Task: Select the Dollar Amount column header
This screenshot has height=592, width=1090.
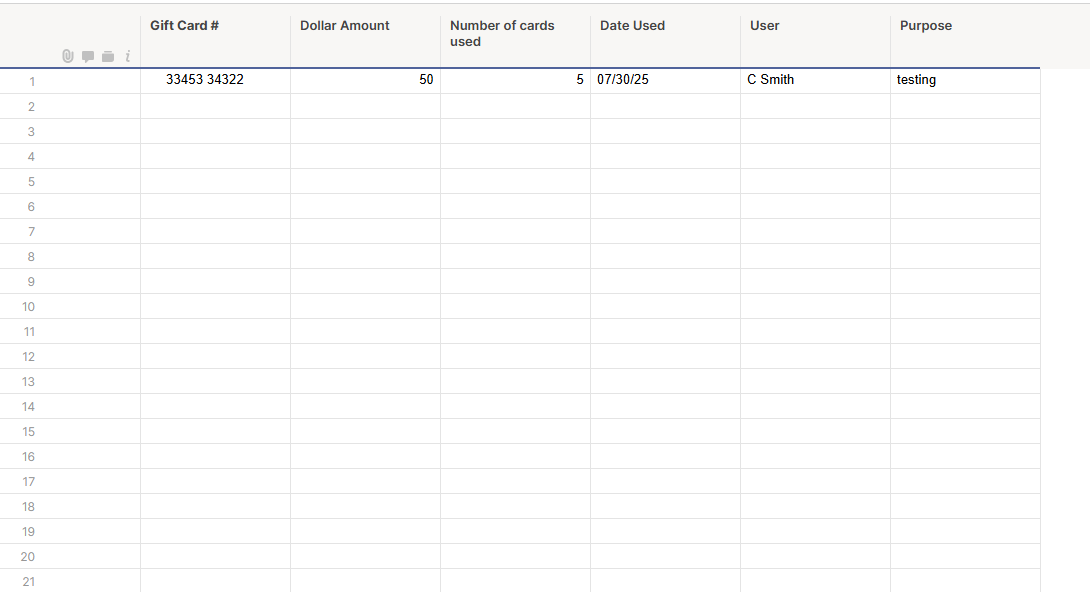Action: (x=366, y=42)
